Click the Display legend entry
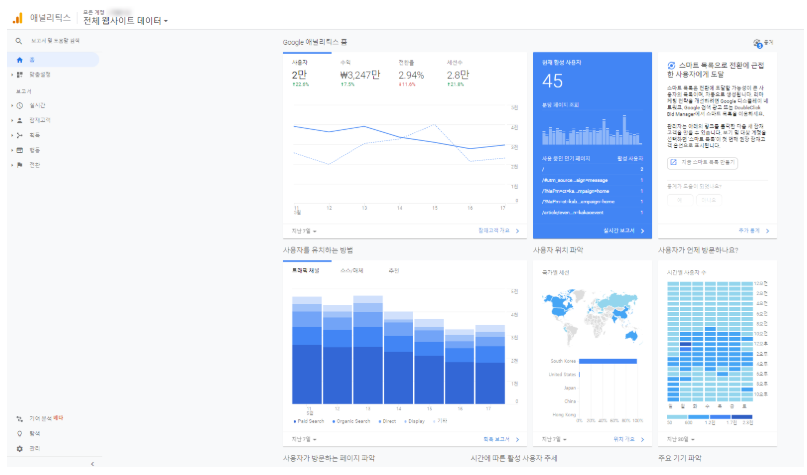 (415, 421)
